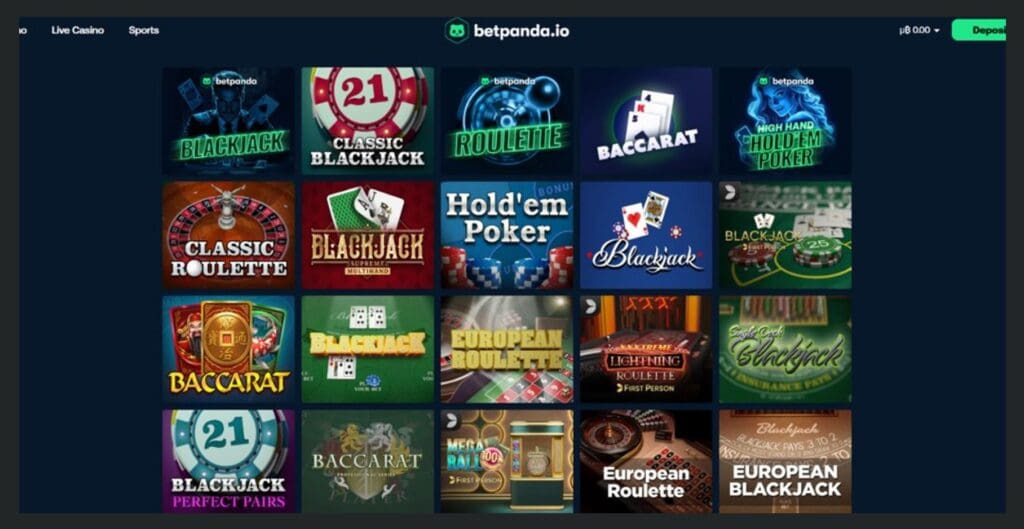This screenshot has width=1024, height=529.
Task: Open the Classic Roulette game tile
Action: point(229,235)
